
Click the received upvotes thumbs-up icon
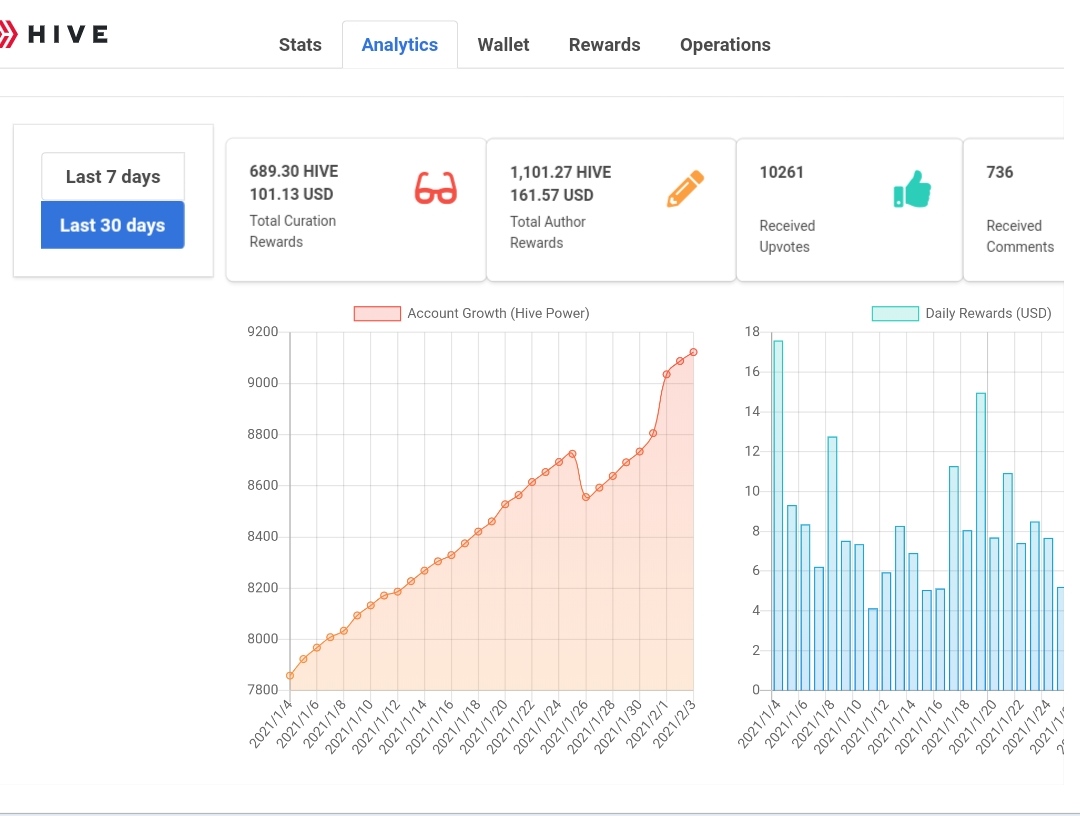coord(912,189)
